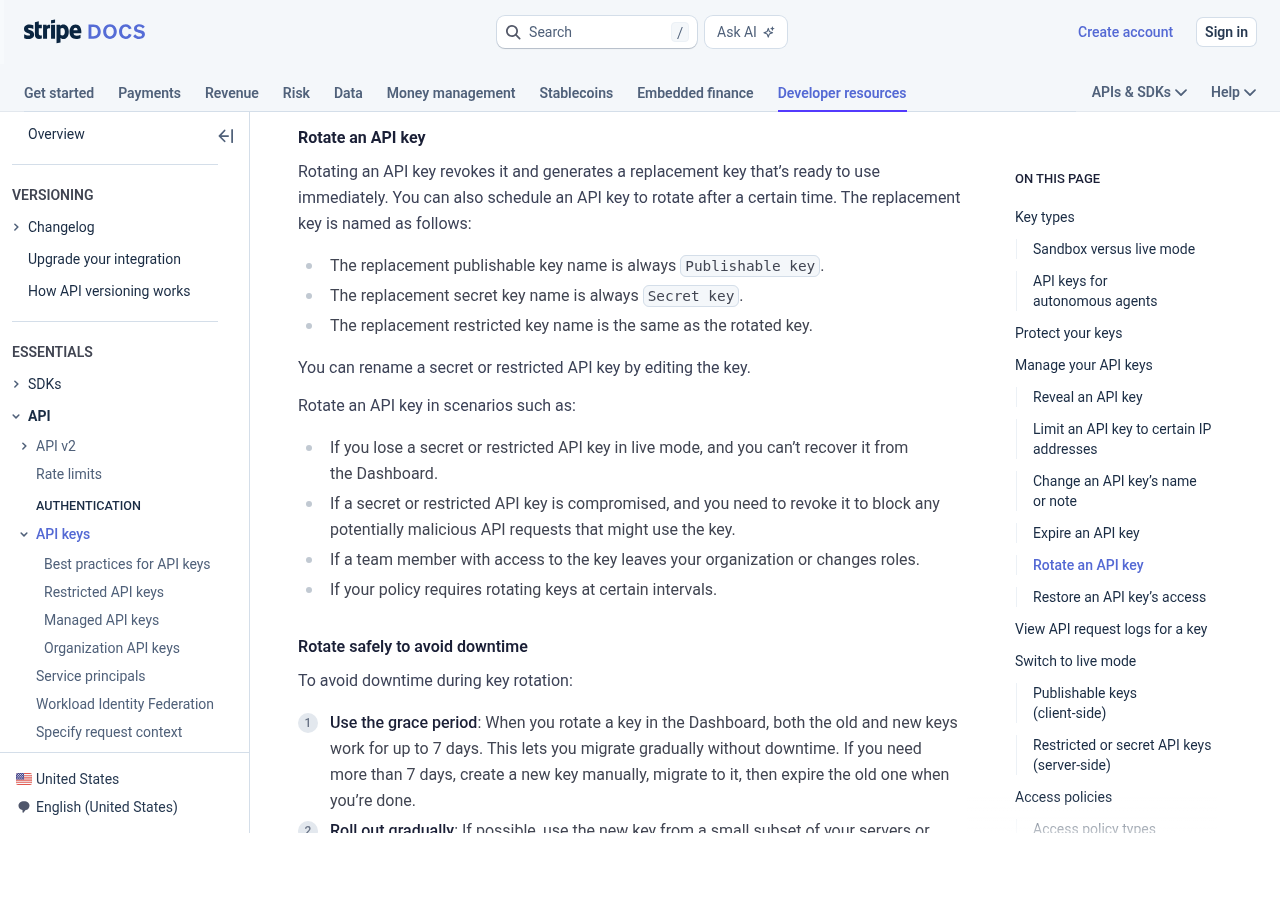Screen dimensions: 1280x900
Task: Switch to the Get started tab
Action: (59, 93)
